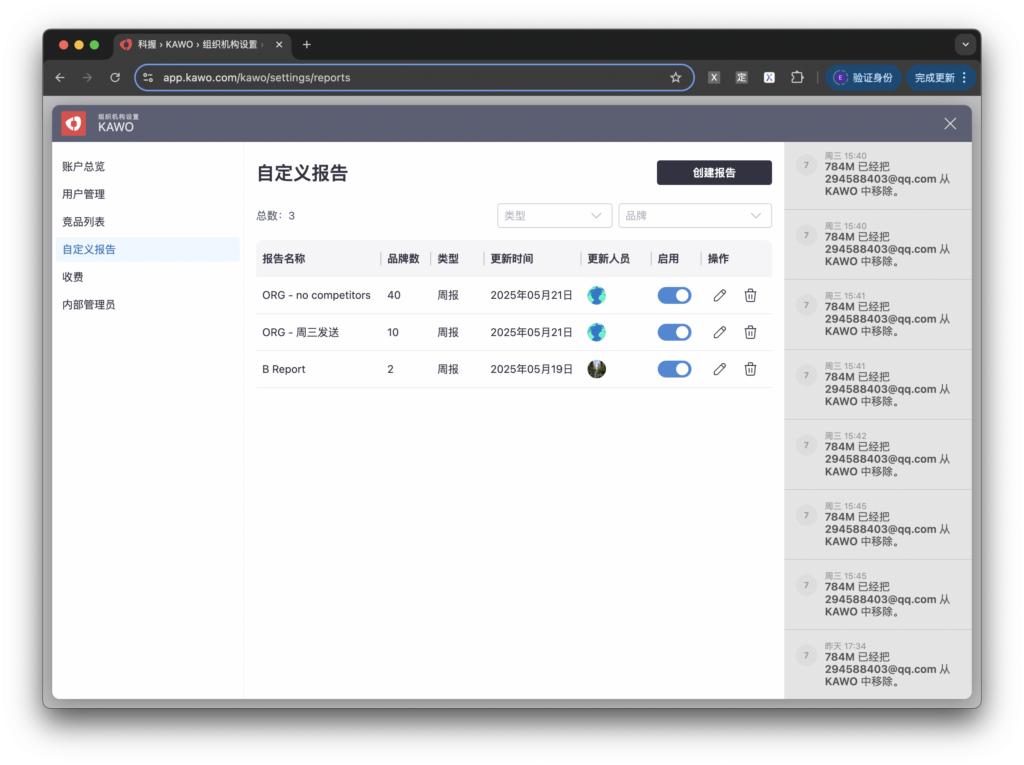Turn off the B Report switch
The width and height of the screenshot is (1024, 765).
coord(674,369)
